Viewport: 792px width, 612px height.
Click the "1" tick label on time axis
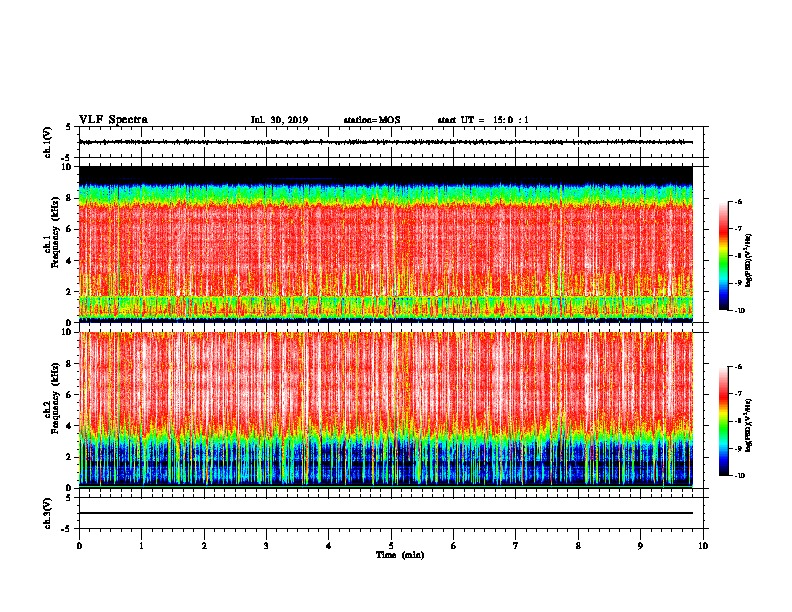141,546
